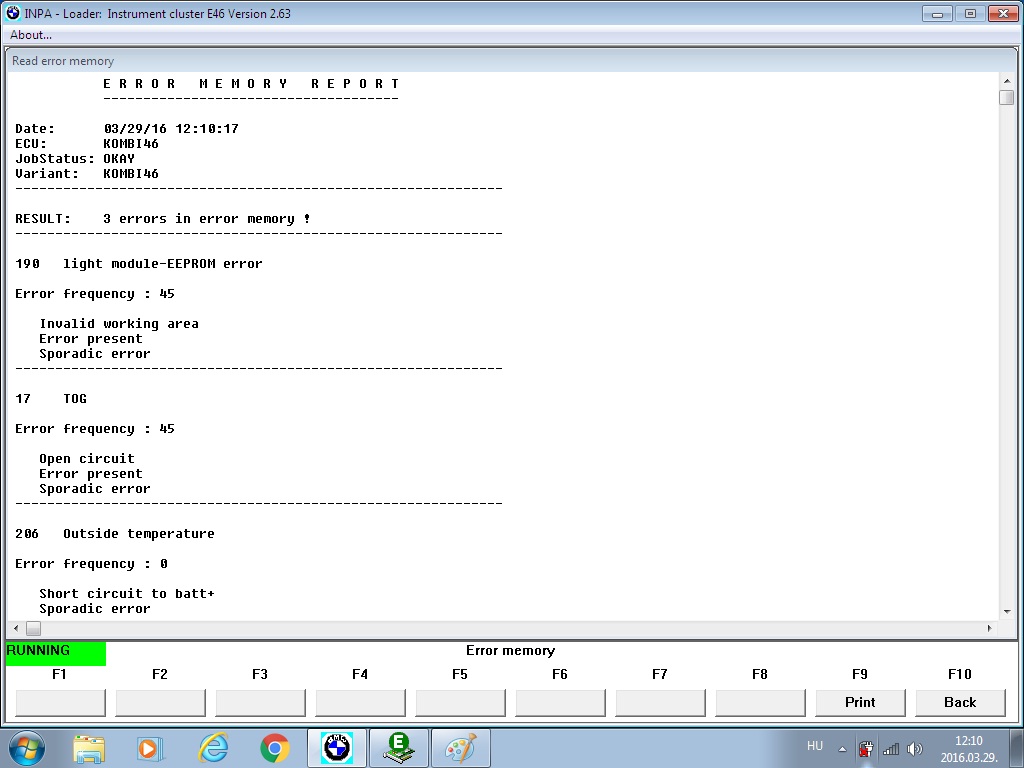Click the '190 light module-EEPROM error' line
1024x768 pixels.
[138, 264]
